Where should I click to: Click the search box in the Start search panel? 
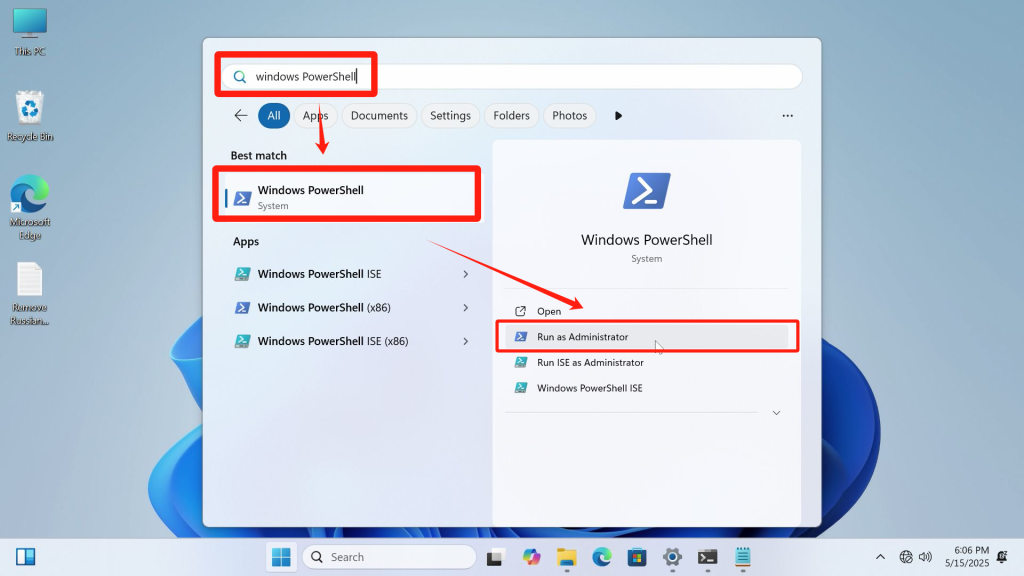(511, 76)
